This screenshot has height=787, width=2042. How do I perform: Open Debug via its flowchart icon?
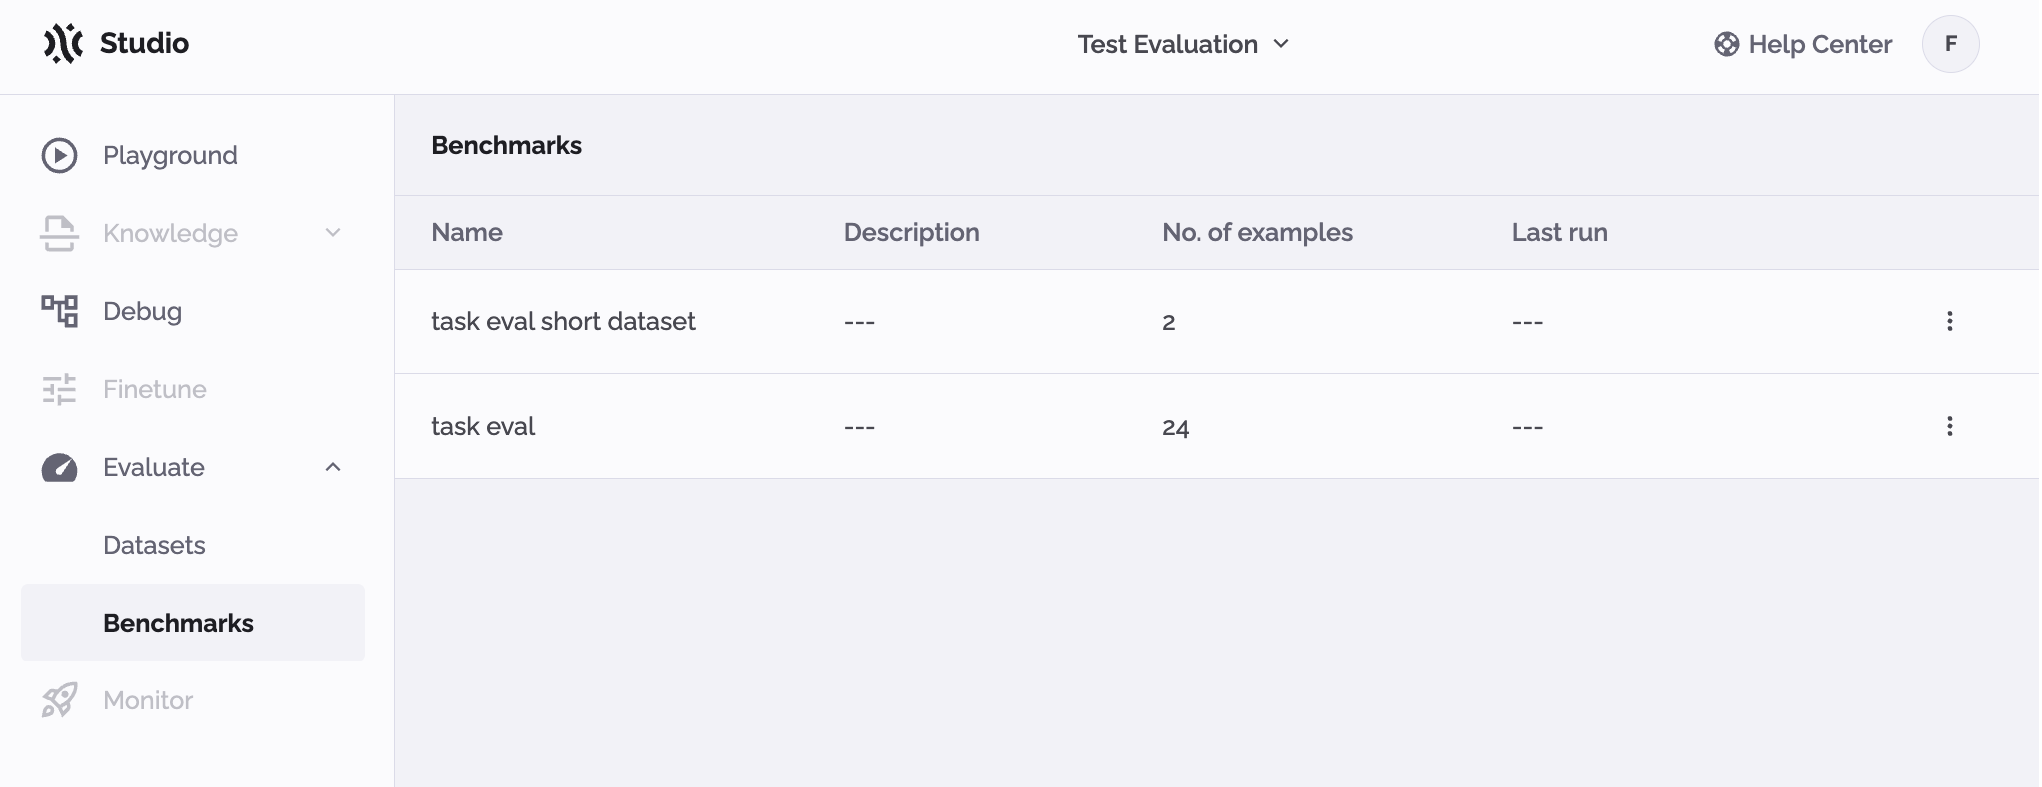point(59,311)
